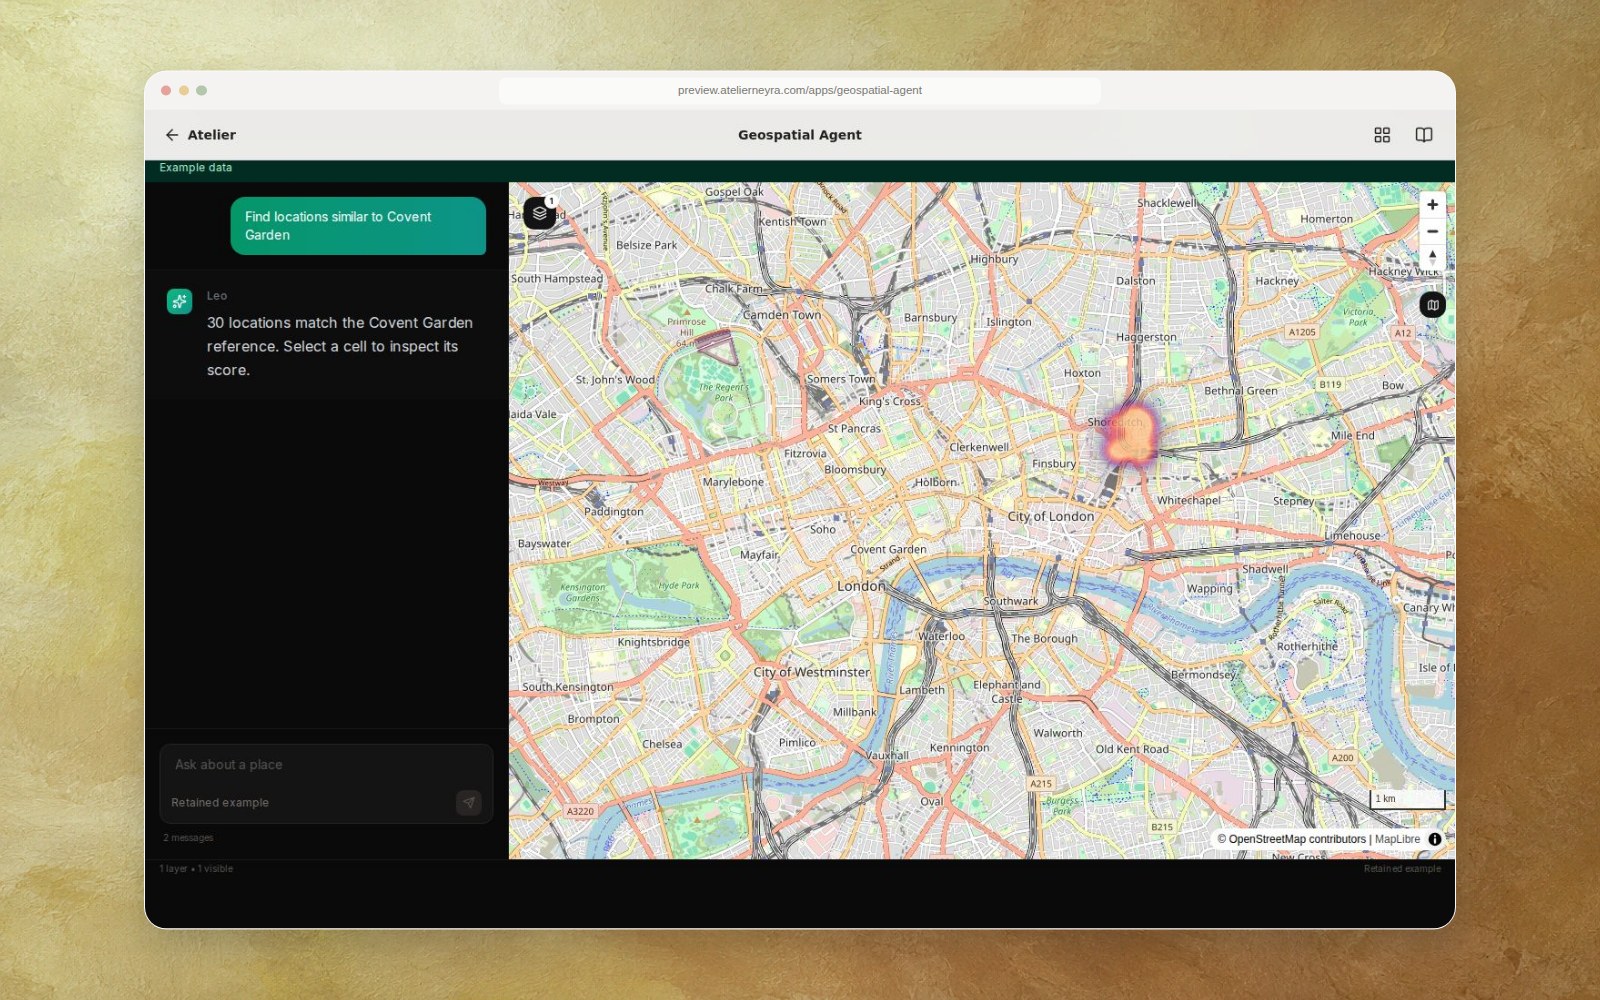
Task: Click the Covent Garden map label
Action: [888, 549]
